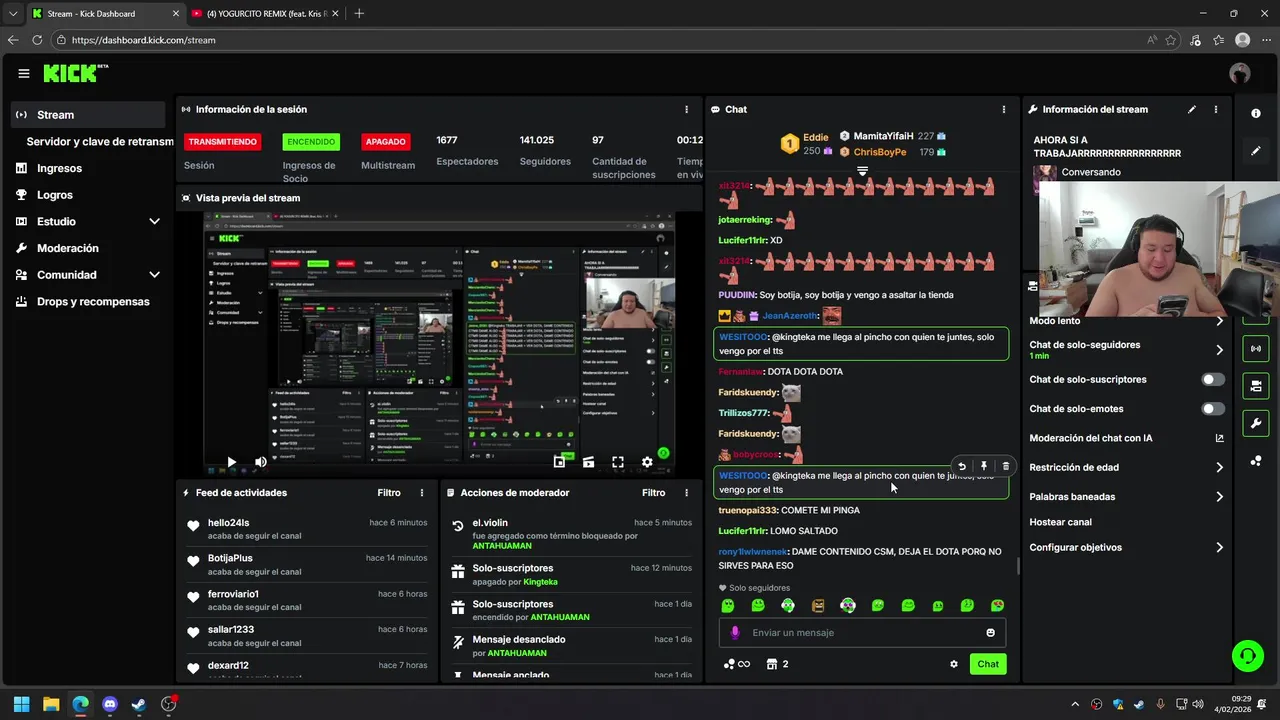Open the emoji picker in message box
Image resolution: width=1280 pixels, height=720 pixels.
991,632
